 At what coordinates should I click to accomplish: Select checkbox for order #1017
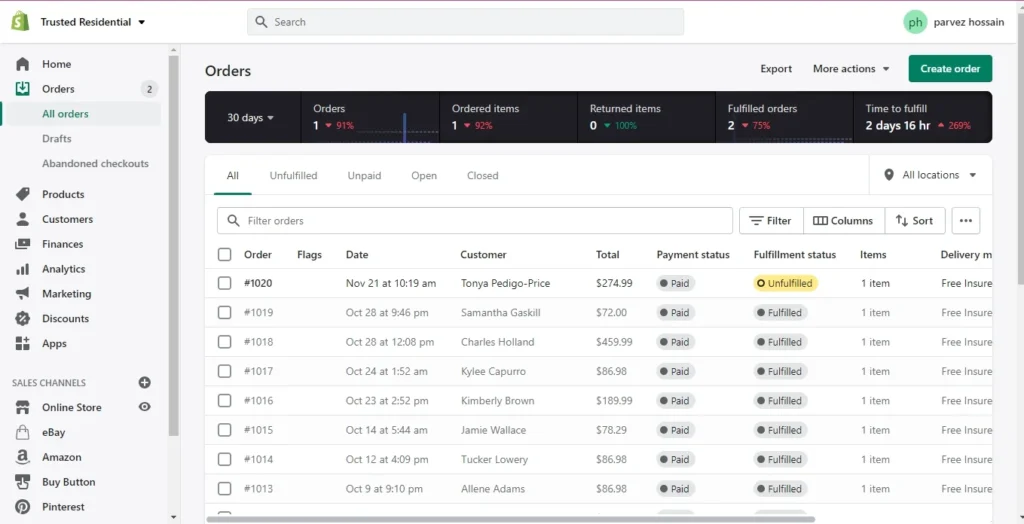(225, 371)
